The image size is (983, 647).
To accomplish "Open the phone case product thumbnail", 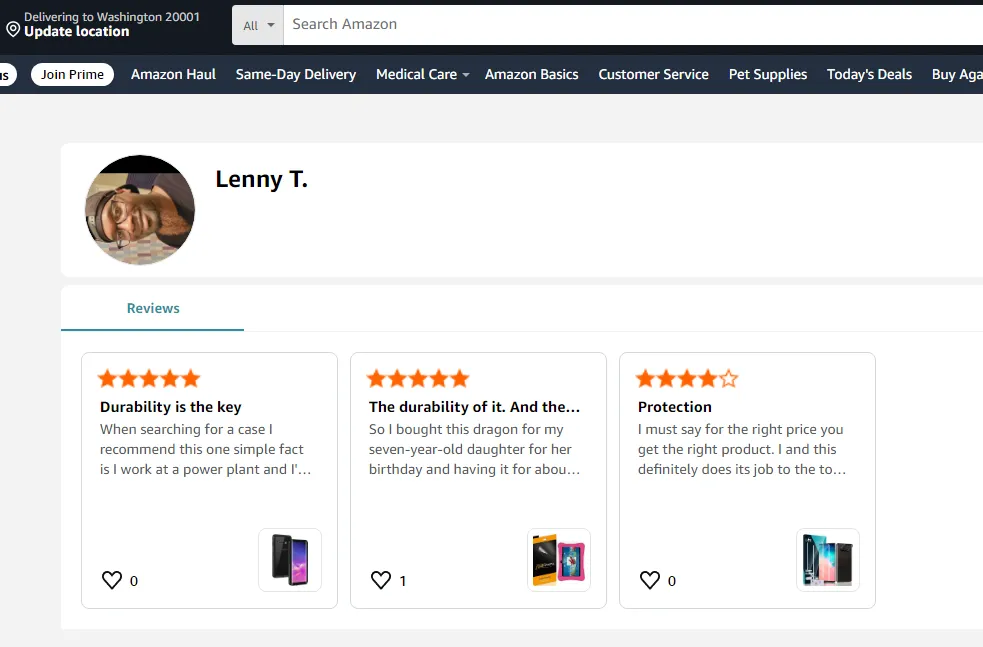I will click(x=290, y=560).
